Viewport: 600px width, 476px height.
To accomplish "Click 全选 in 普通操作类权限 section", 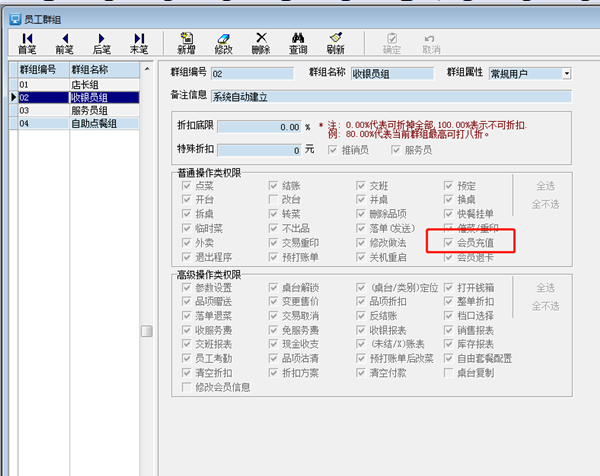I will click(x=545, y=186).
